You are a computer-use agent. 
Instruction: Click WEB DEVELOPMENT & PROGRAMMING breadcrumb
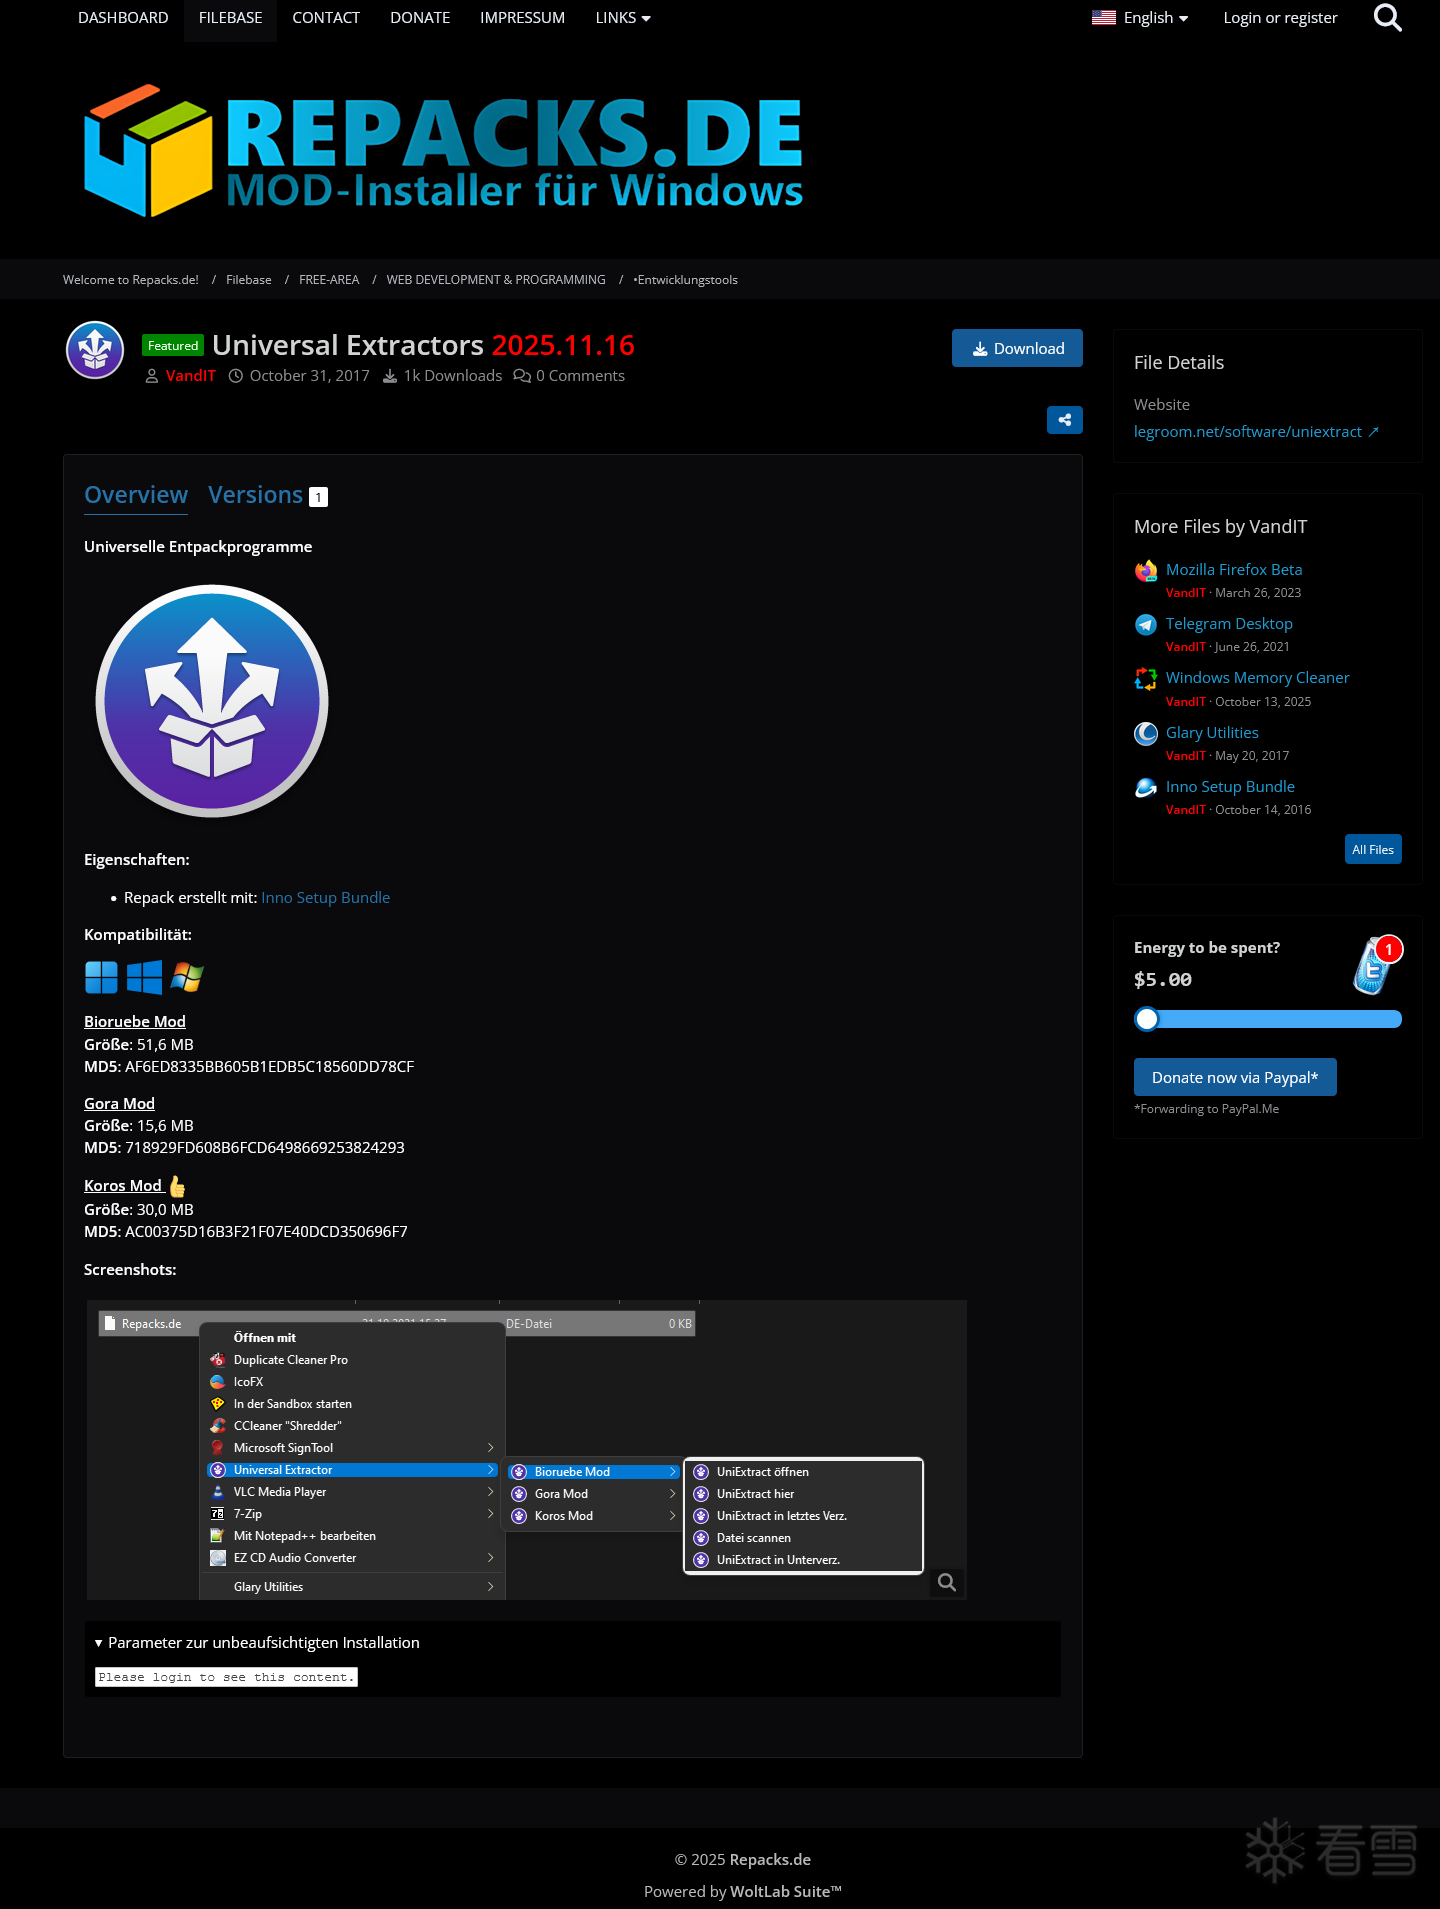coord(496,280)
